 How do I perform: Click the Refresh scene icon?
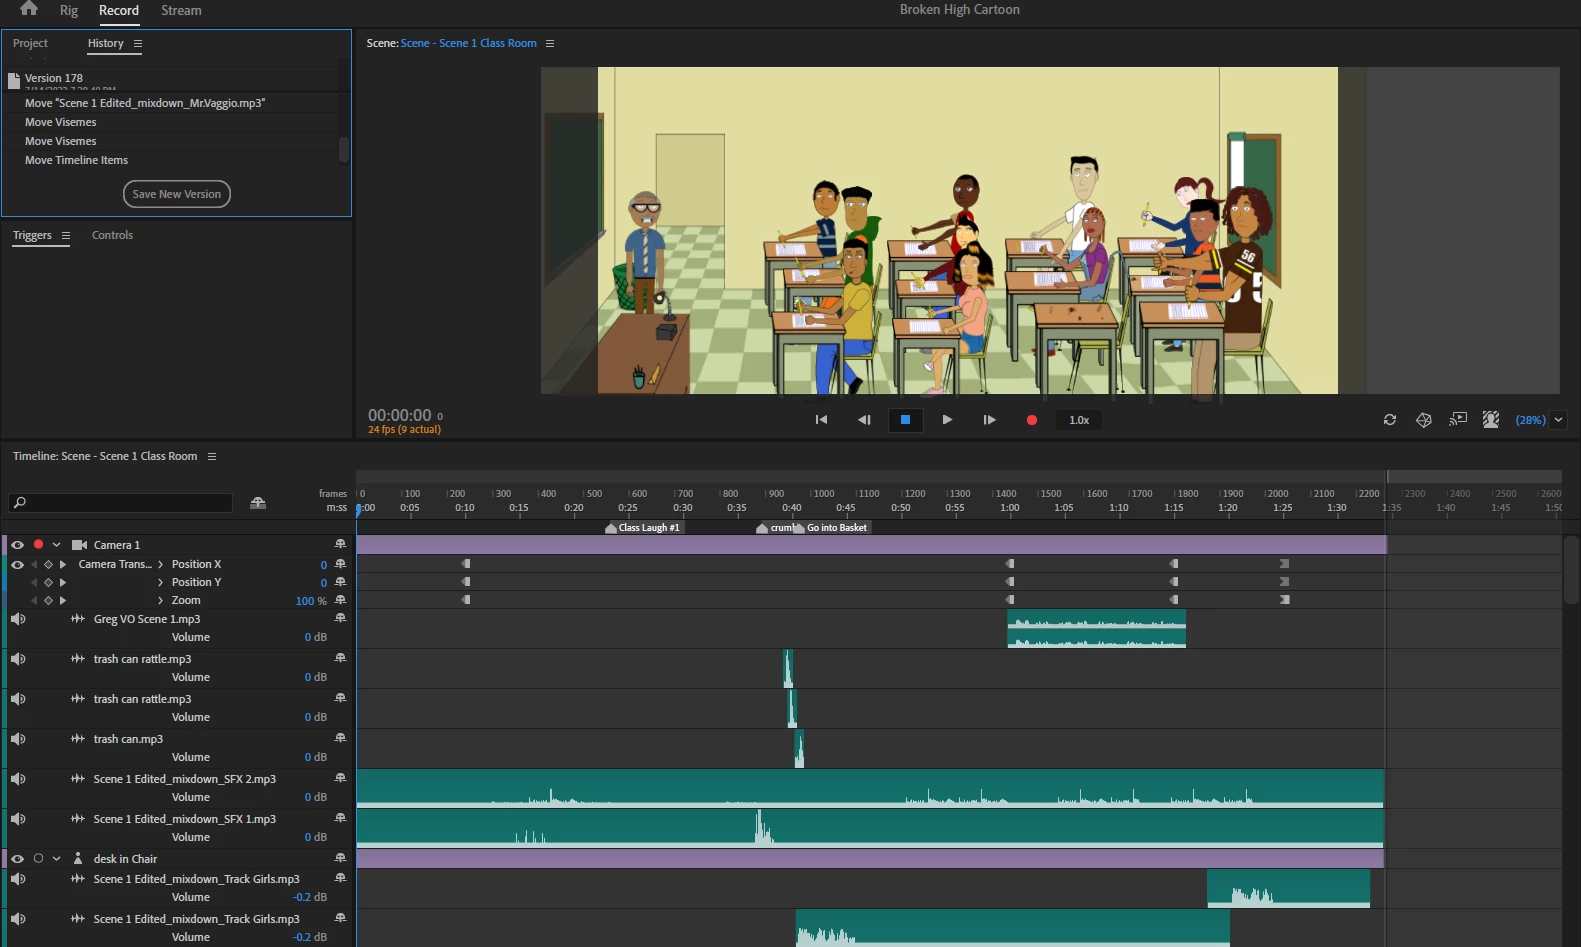point(1390,420)
